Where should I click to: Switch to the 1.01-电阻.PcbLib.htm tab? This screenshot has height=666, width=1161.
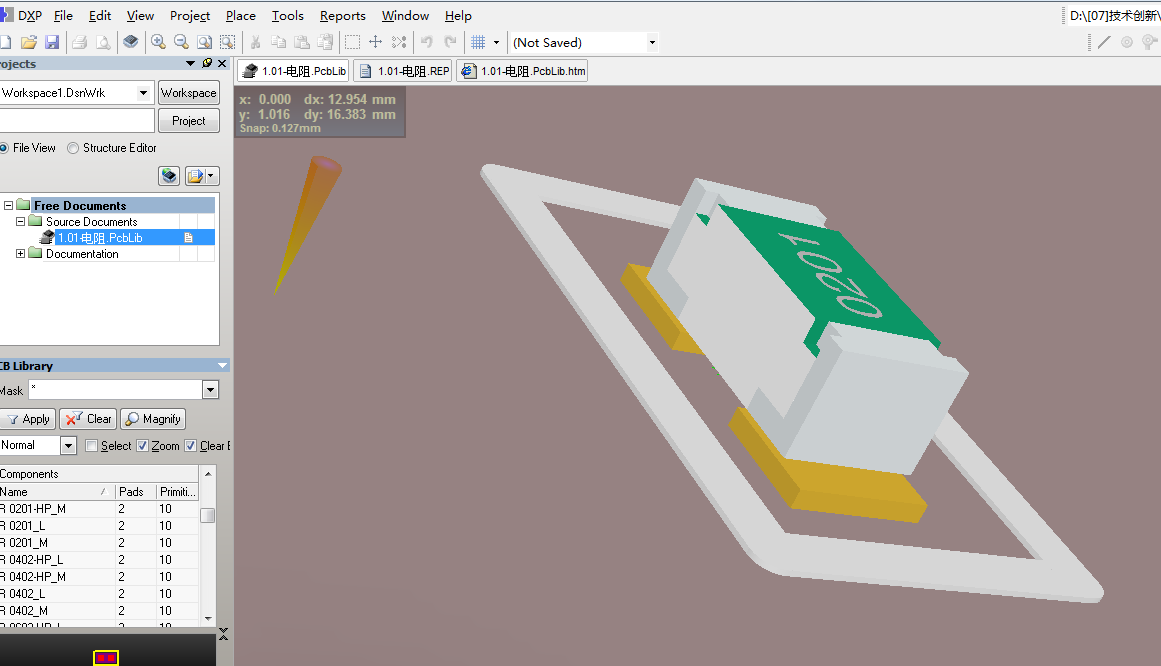click(x=522, y=71)
